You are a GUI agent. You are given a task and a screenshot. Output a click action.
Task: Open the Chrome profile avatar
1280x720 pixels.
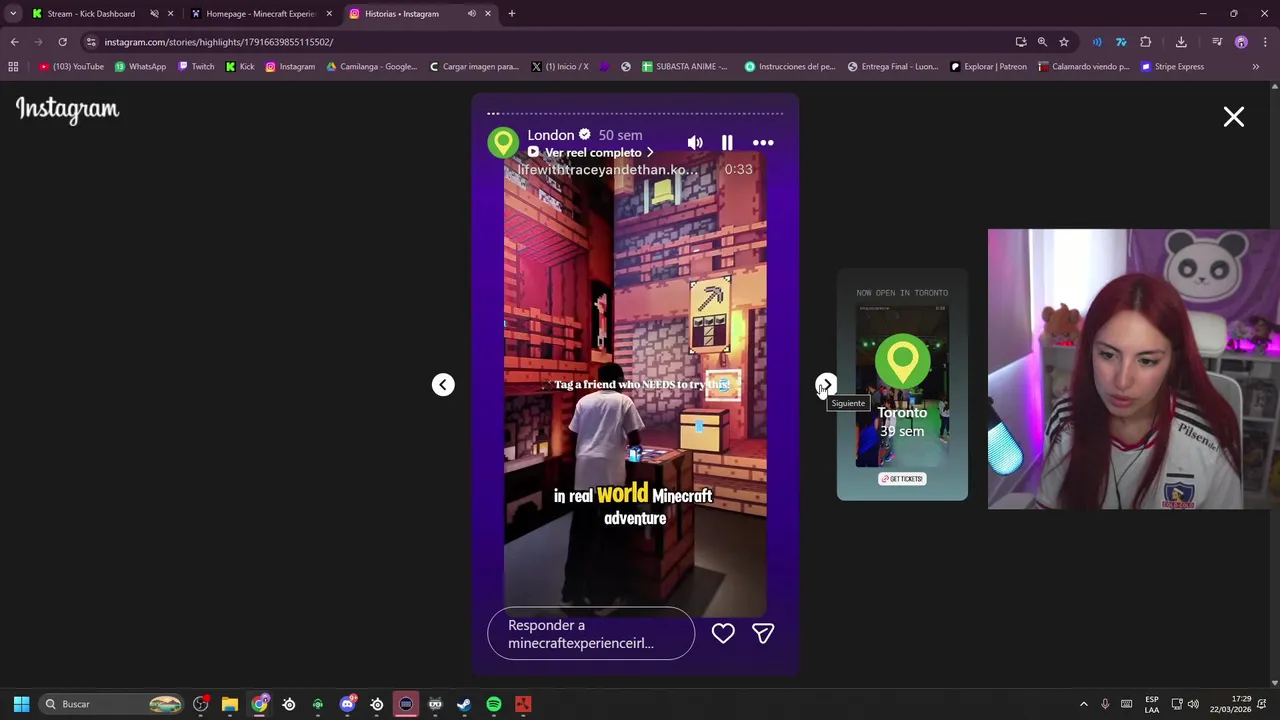[x=1241, y=42]
